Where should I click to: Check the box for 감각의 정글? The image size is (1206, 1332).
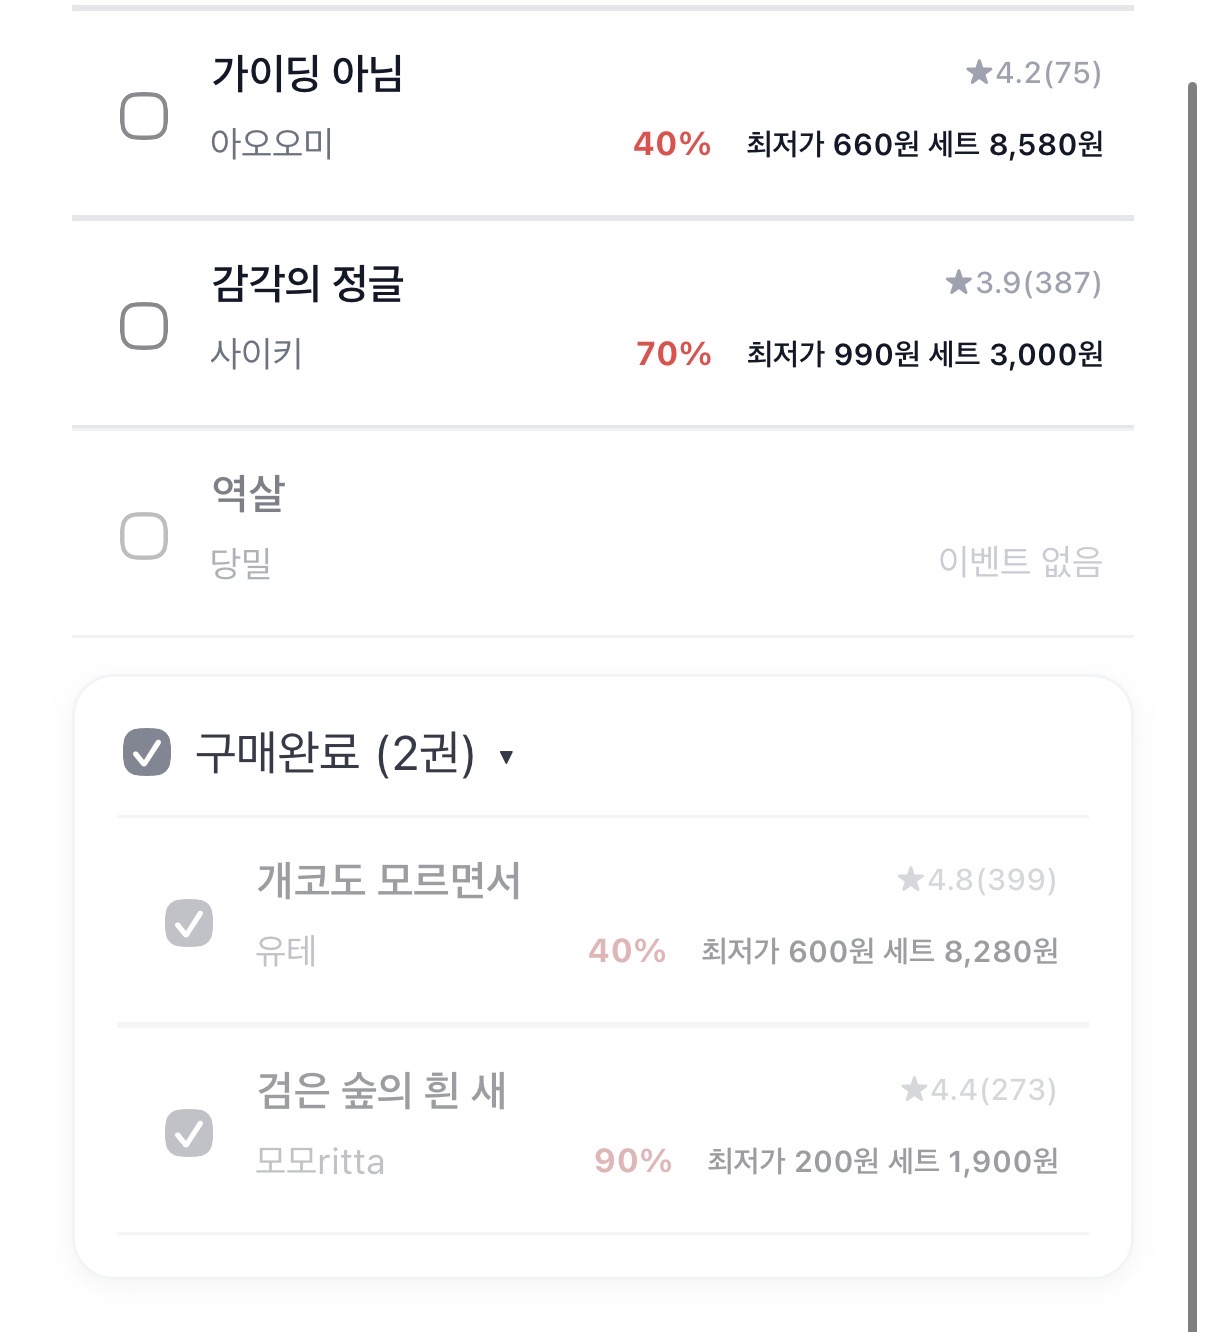coord(144,326)
